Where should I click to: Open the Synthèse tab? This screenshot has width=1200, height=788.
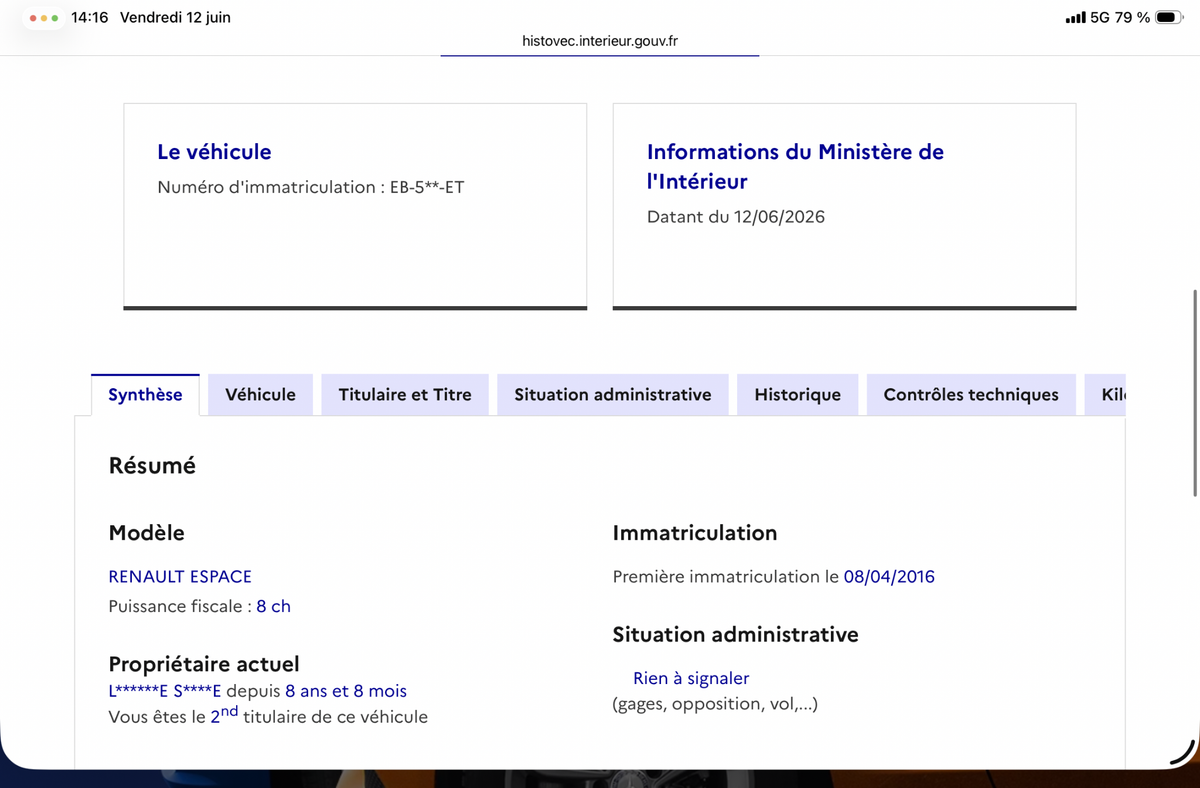coord(145,394)
